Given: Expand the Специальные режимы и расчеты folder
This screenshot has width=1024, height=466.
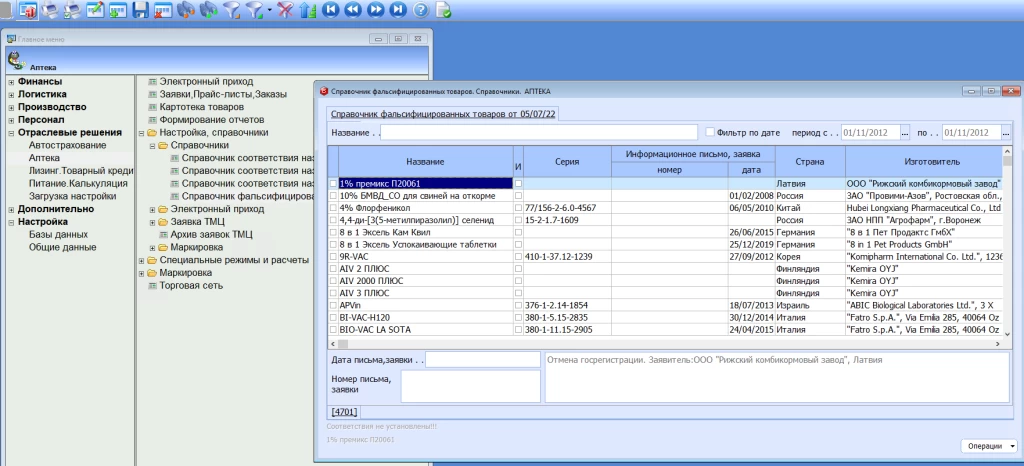Looking at the screenshot, I should [142, 260].
